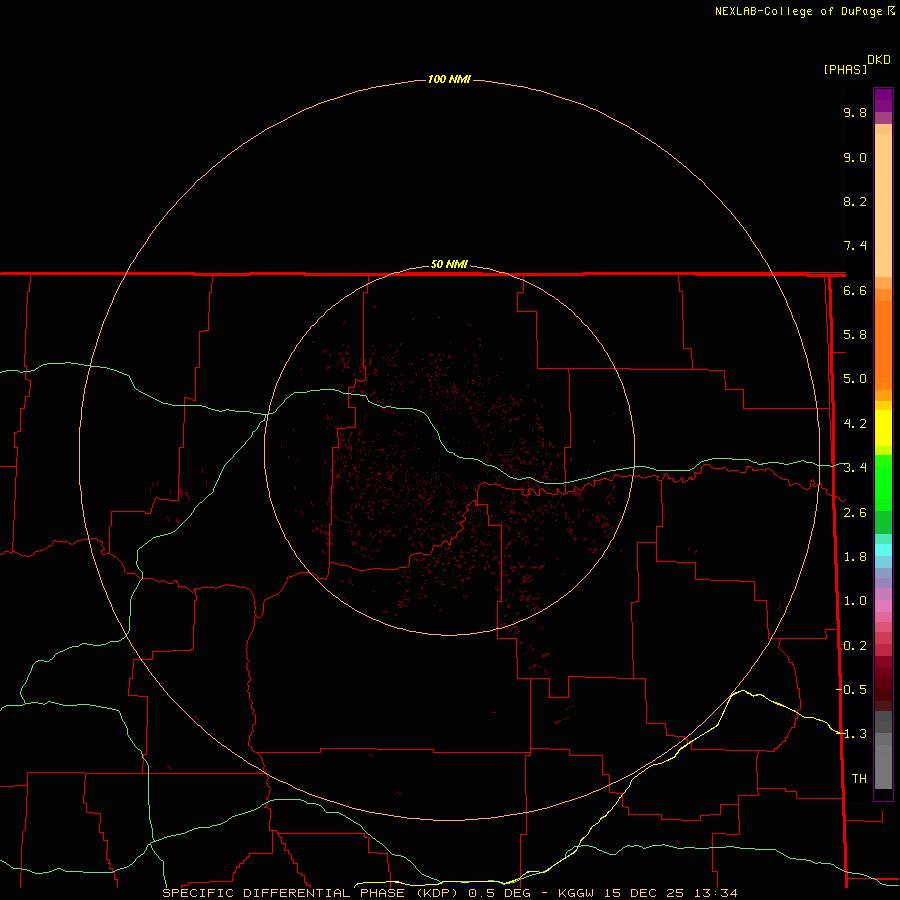
Task: Click the -1.3 legend value
Action: [851, 734]
